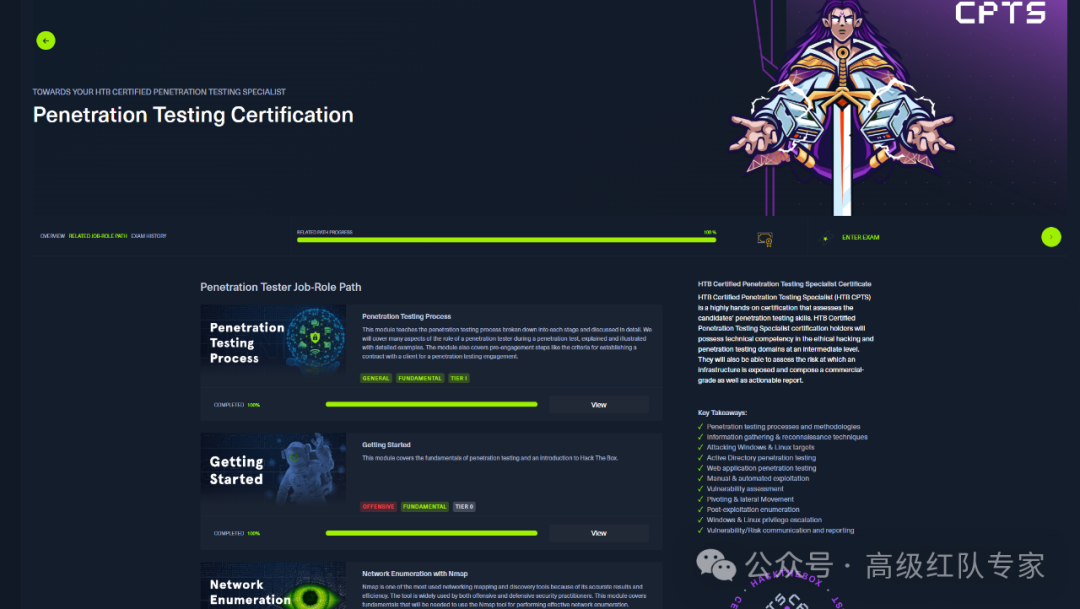Click the icon left of ENTER EXAM
1080x609 pixels.
click(x=825, y=238)
